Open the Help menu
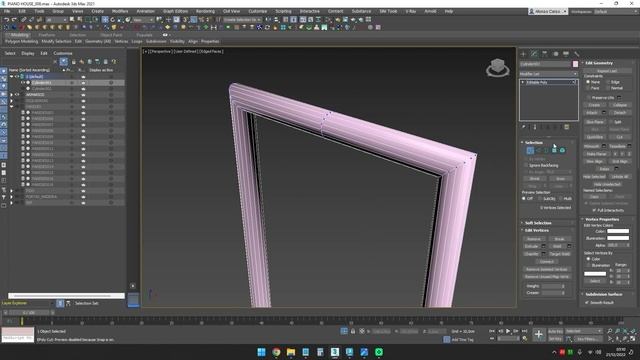640x360 pixels. (x=449, y=11)
